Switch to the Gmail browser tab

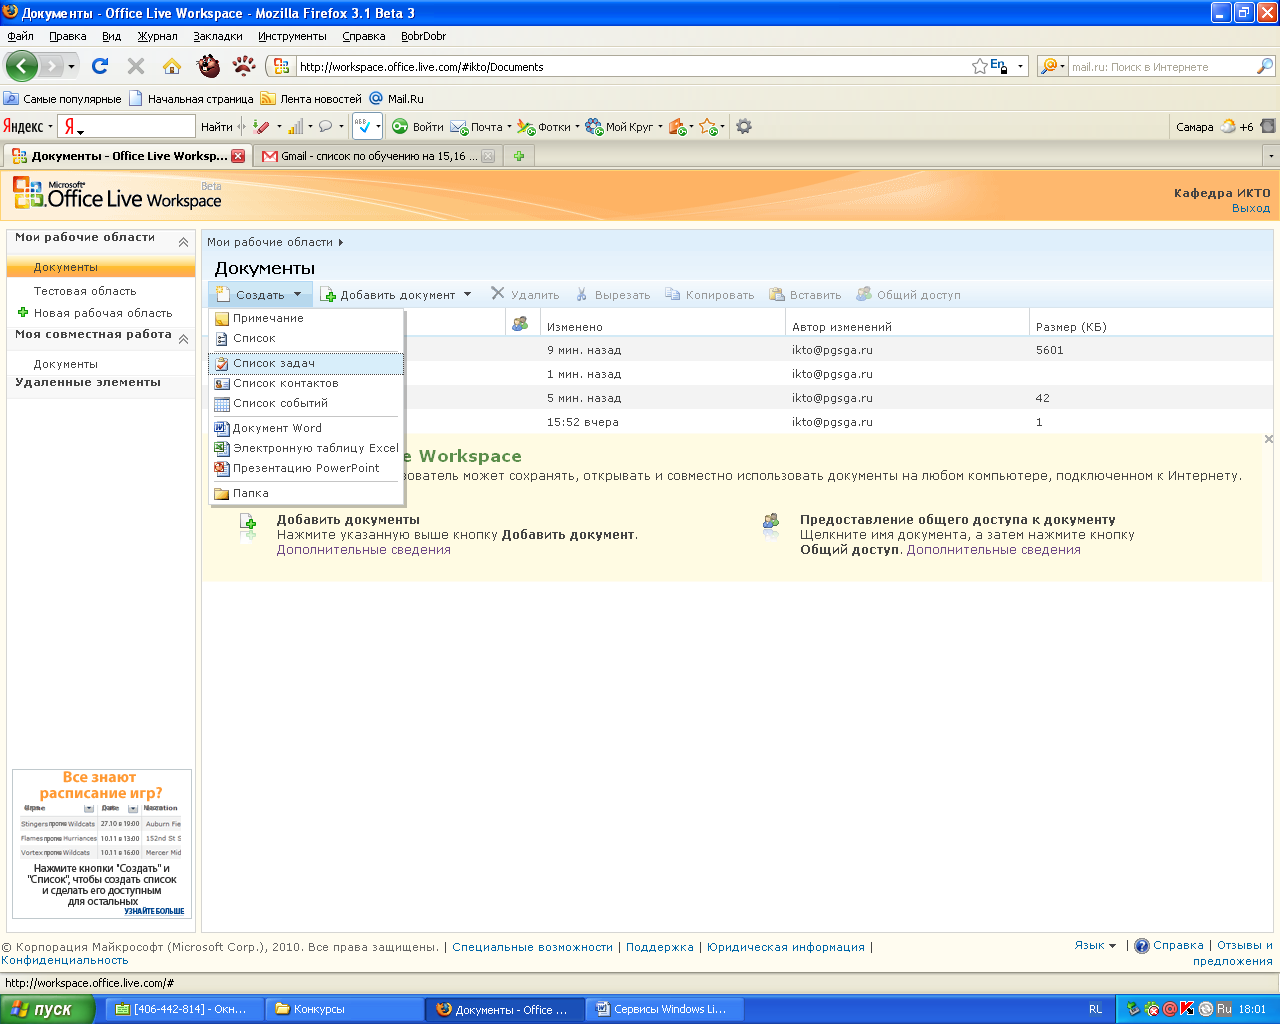click(x=378, y=156)
